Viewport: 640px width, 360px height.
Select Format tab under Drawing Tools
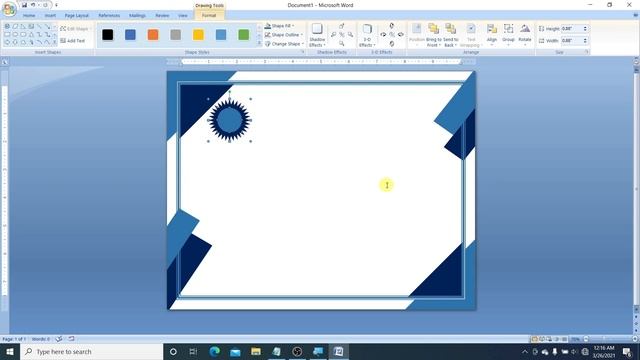[209, 16]
